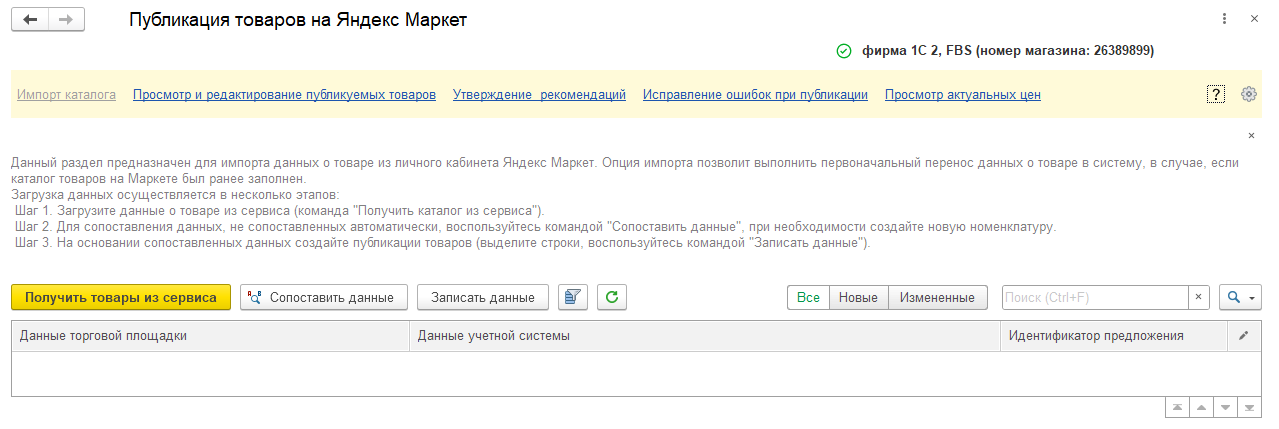Image resolution: width=1279 pixels, height=429 pixels.
Task: Go back with the left arrow button
Action: (30, 20)
